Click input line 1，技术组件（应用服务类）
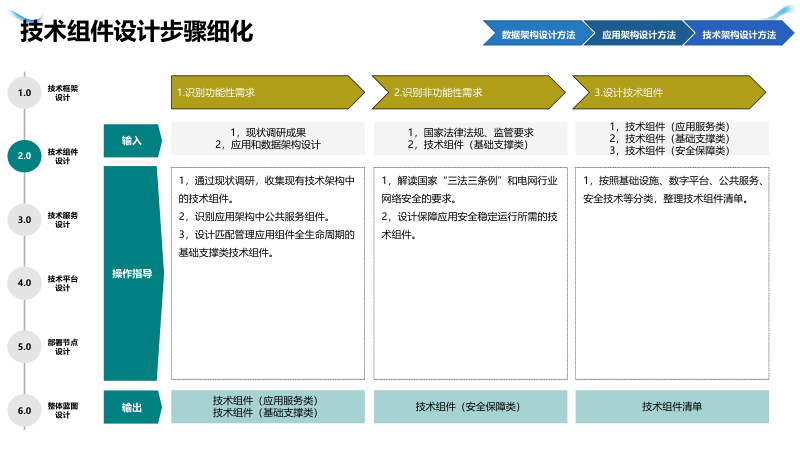 pyautogui.click(x=669, y=127)
